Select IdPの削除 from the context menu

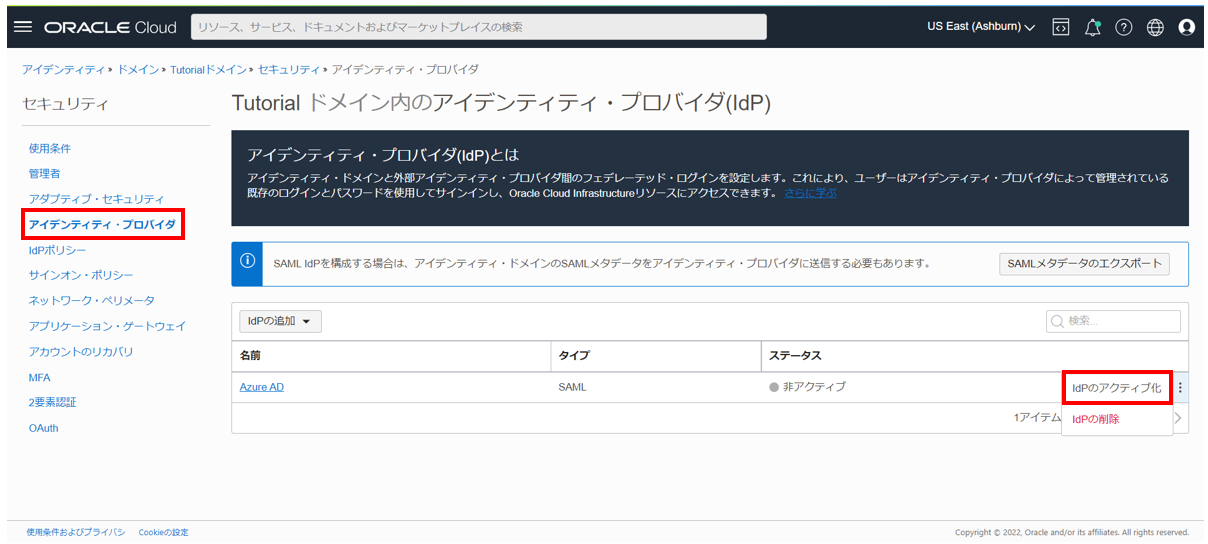point(1096,419)
